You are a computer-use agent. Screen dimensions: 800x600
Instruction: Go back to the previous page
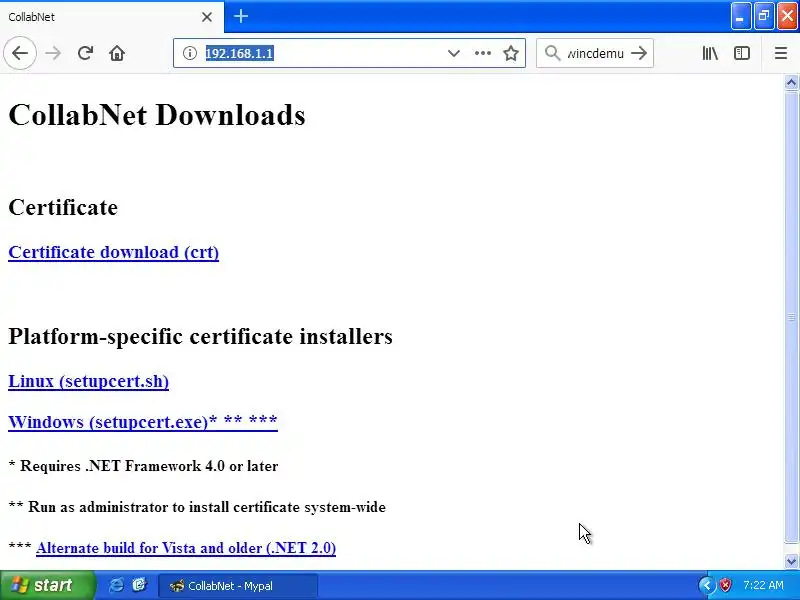click(x=20, y=53)
